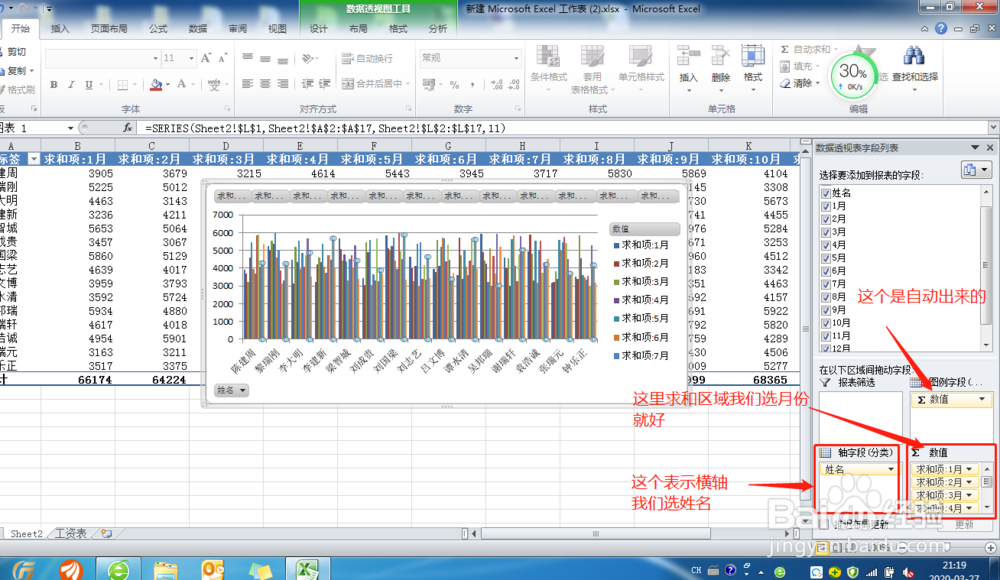This screenshot has width=1000, height=580.
Task: Uncheck the 姓名 field checkbox
Action: [x=826, y=193]
